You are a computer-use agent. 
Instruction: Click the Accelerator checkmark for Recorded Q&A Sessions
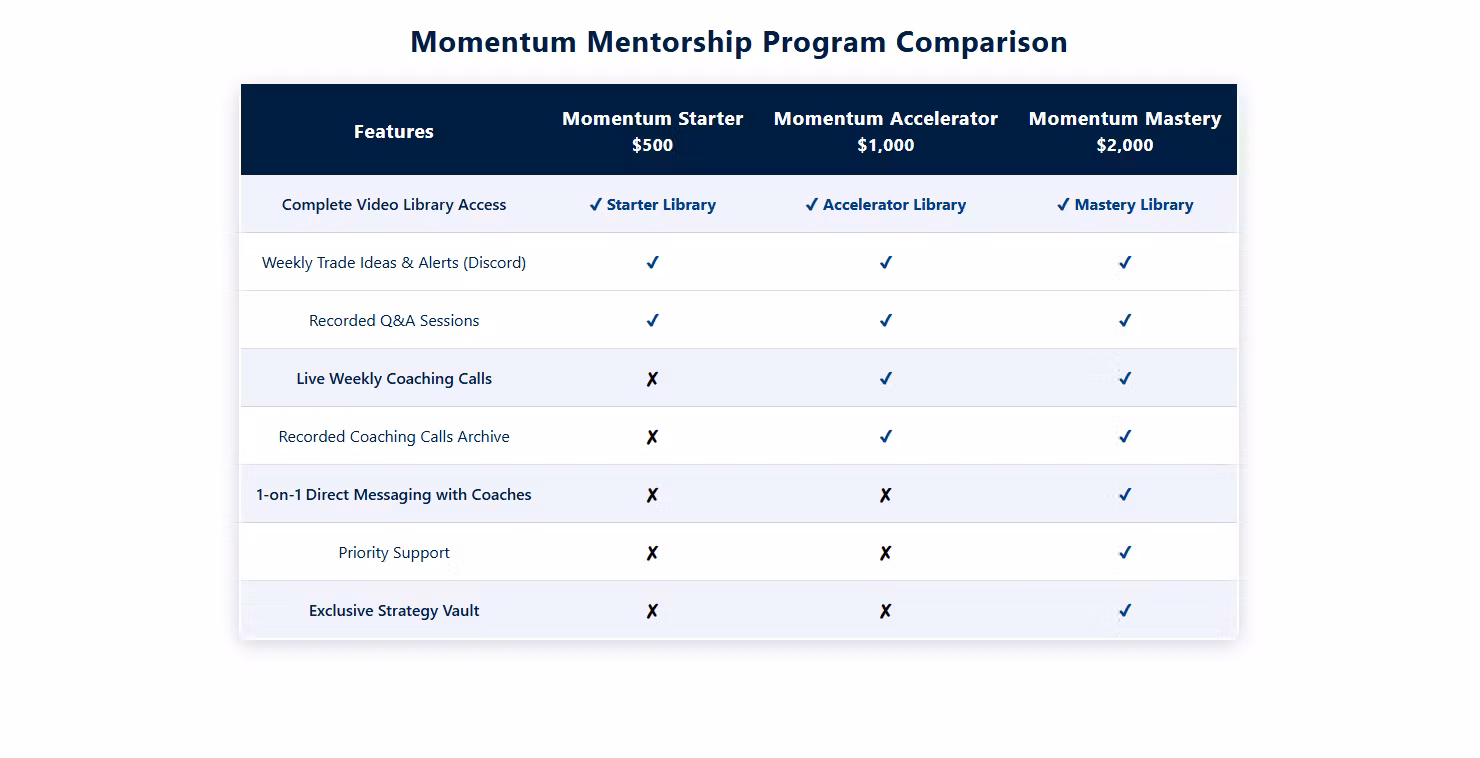point(885,320)
